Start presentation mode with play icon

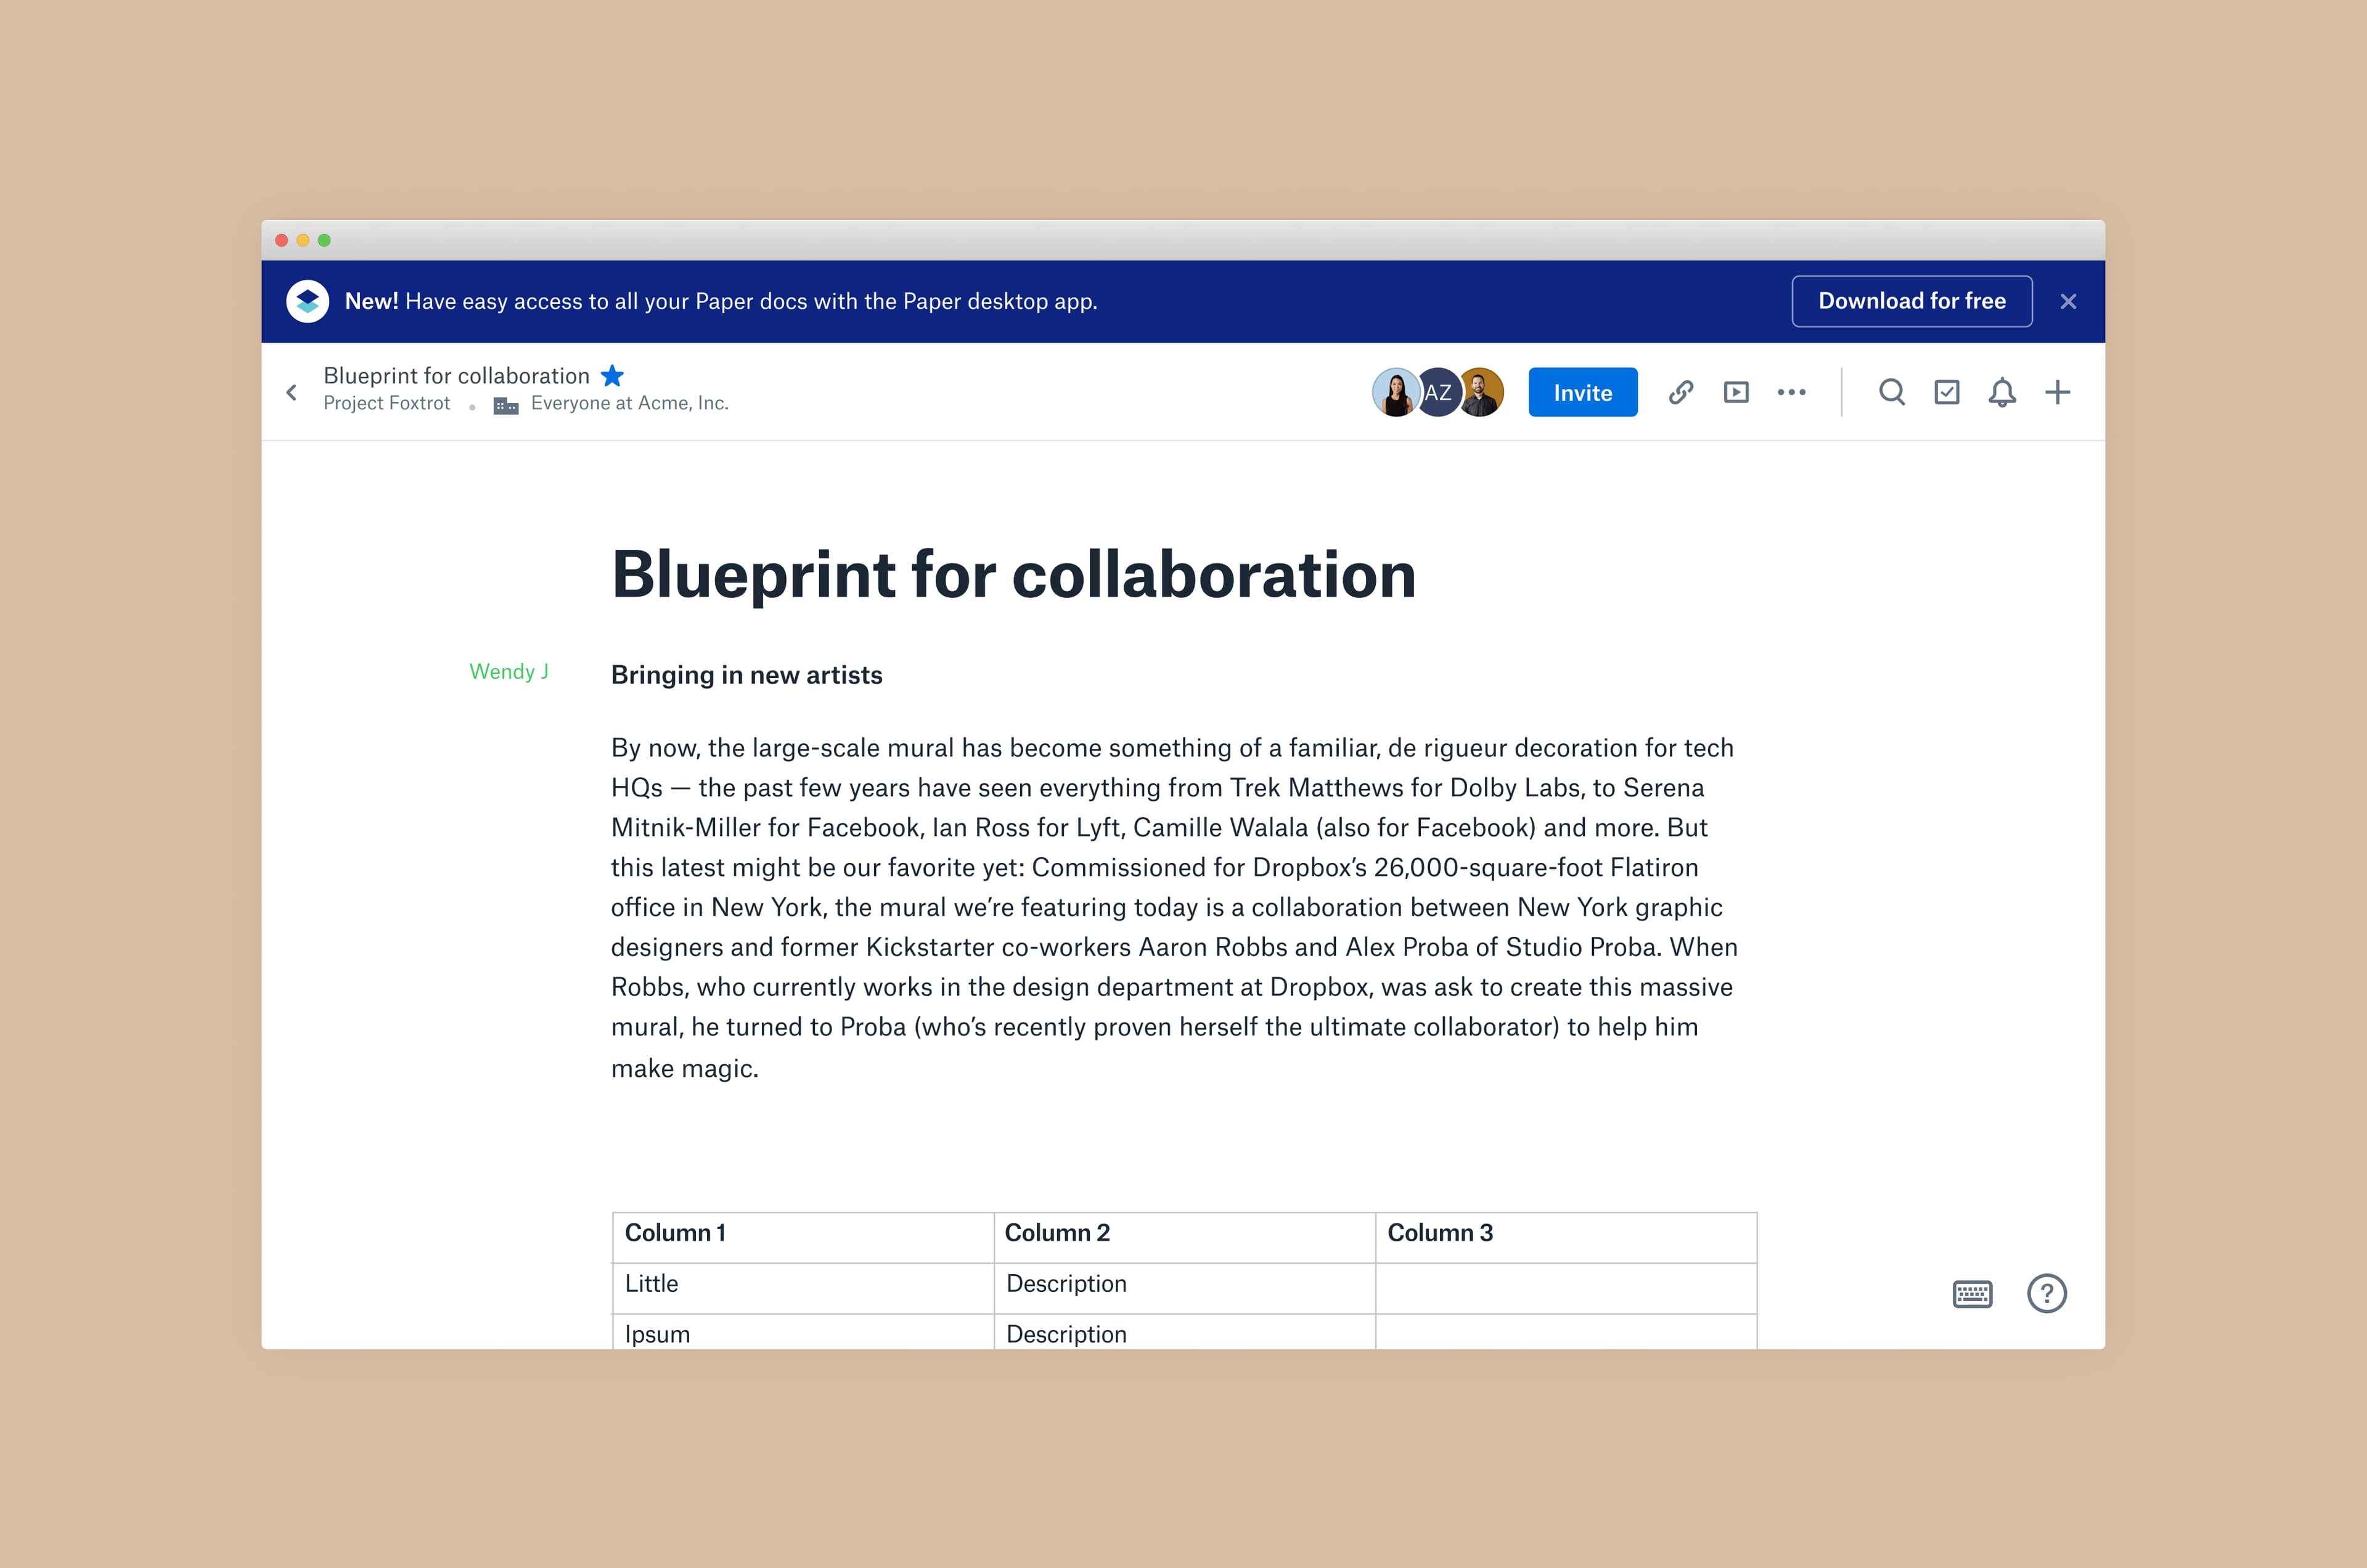1736,392
